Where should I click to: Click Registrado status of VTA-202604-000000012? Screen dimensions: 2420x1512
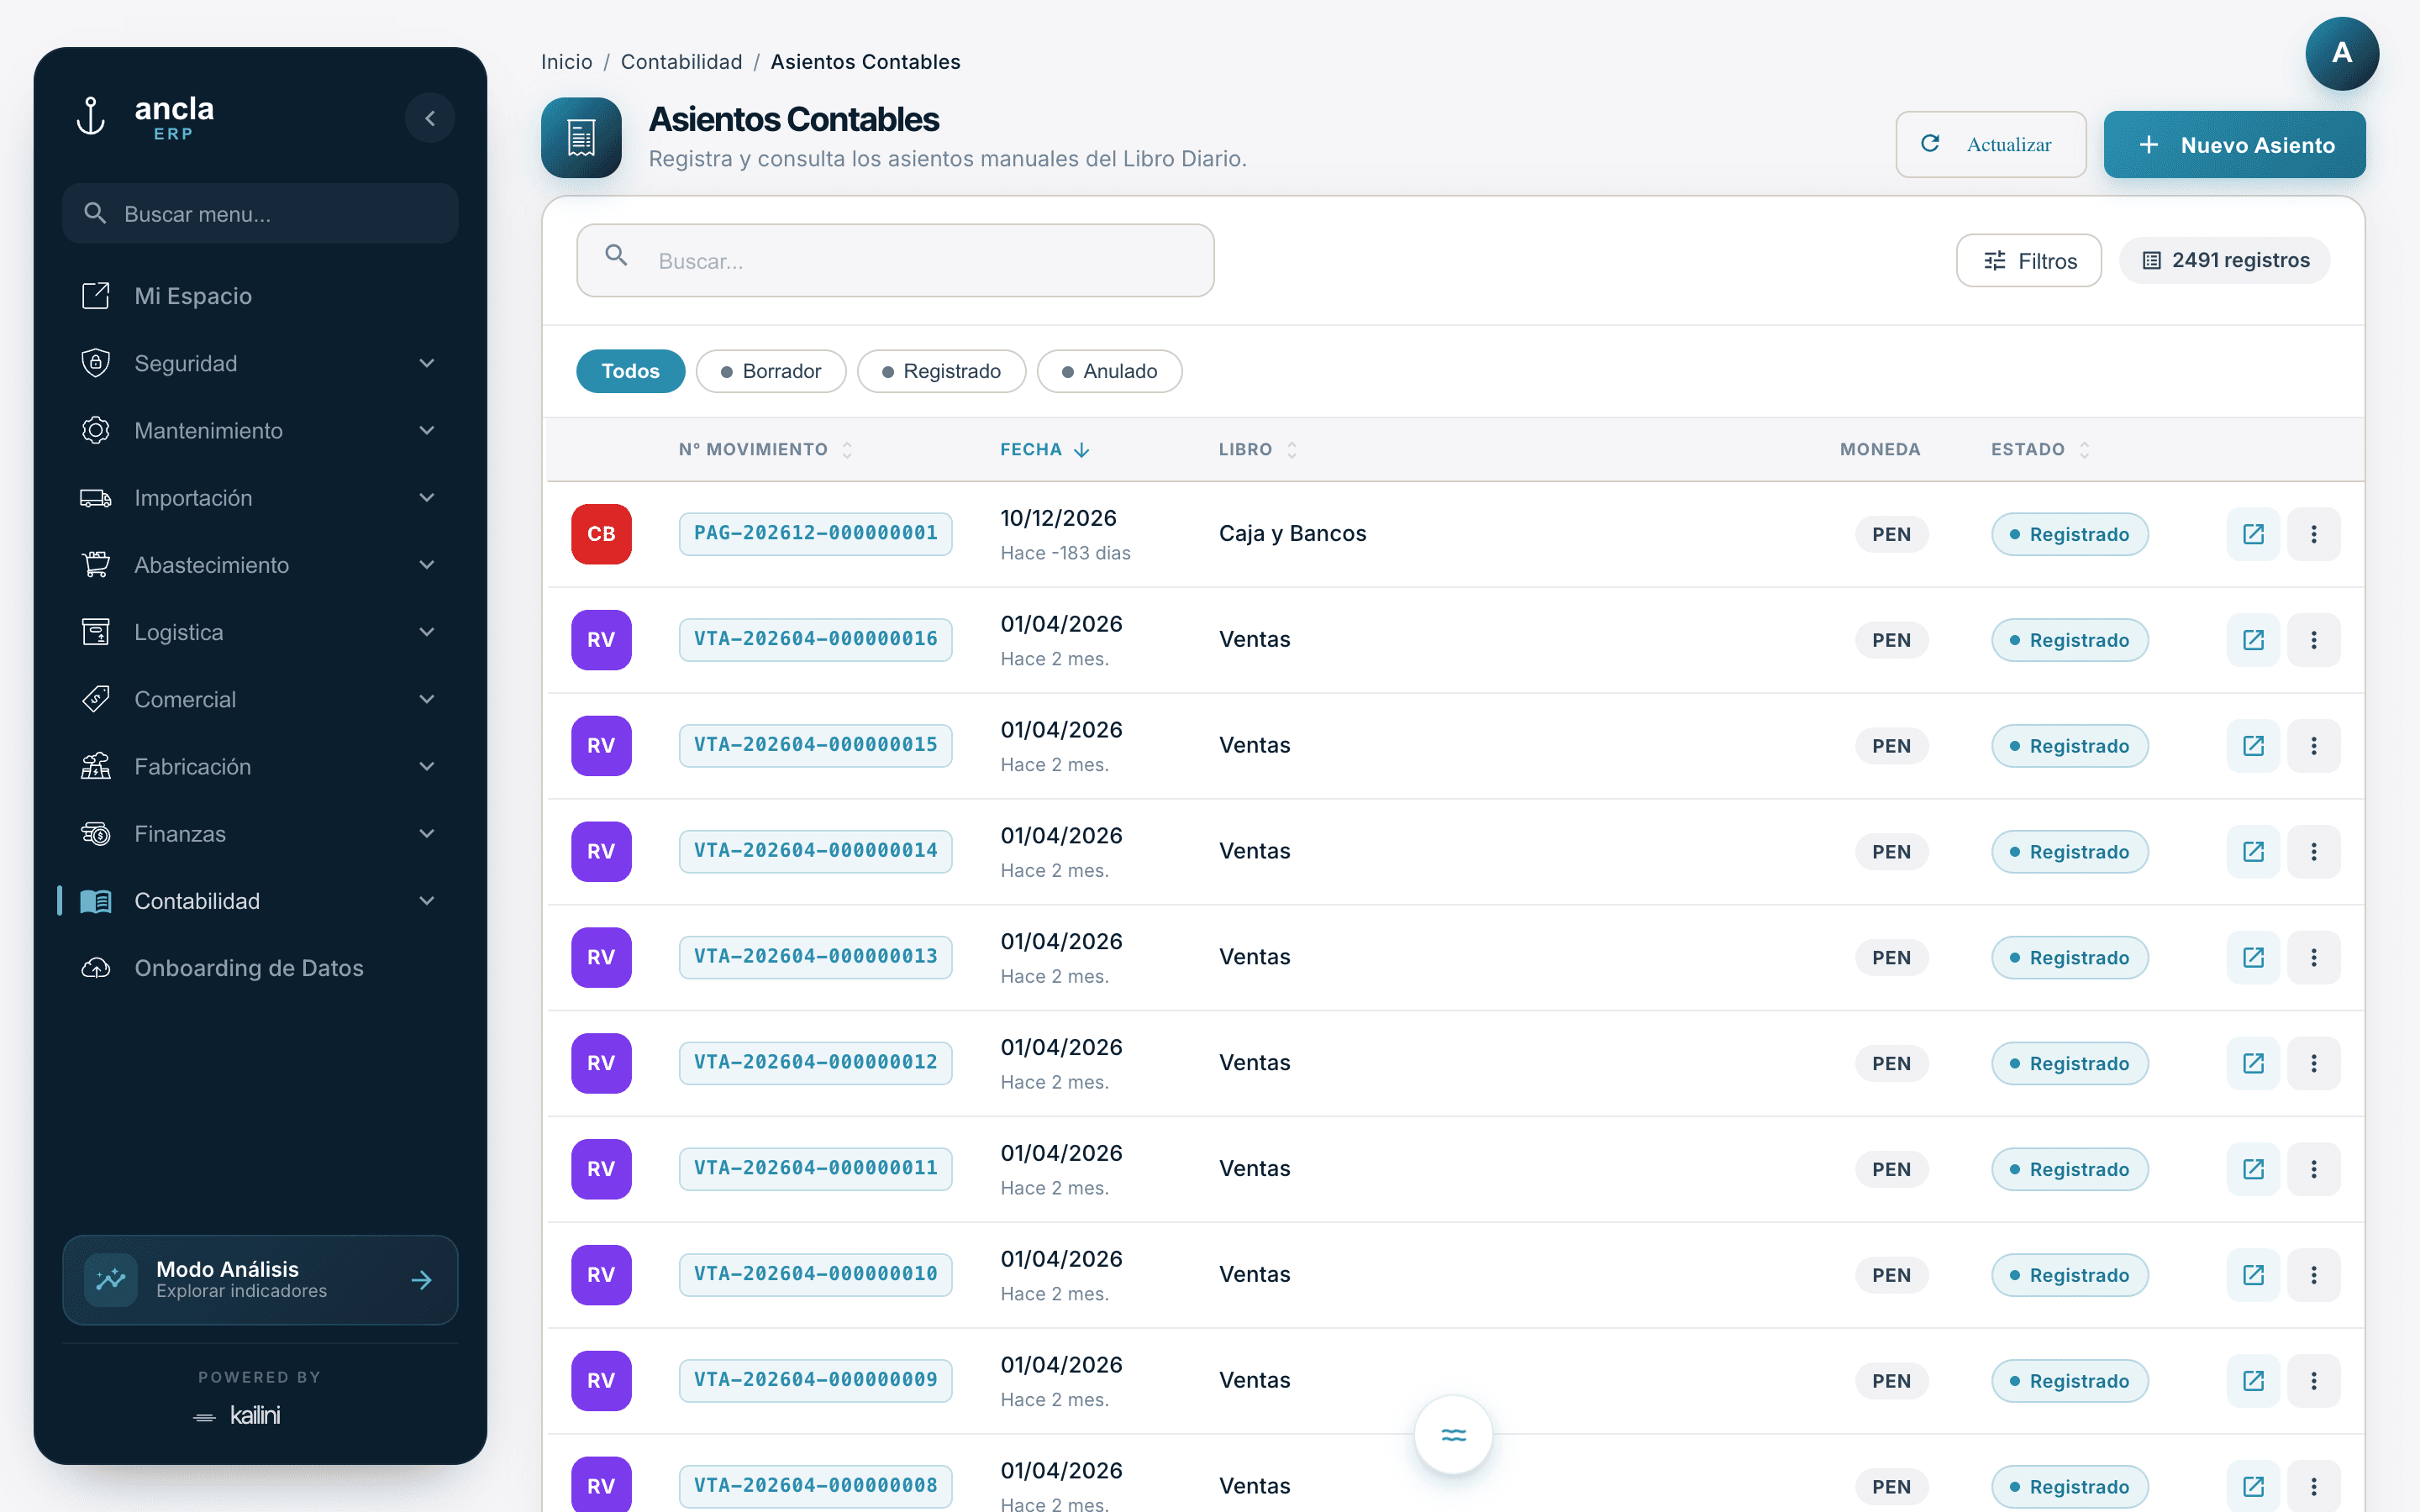2069,1062
